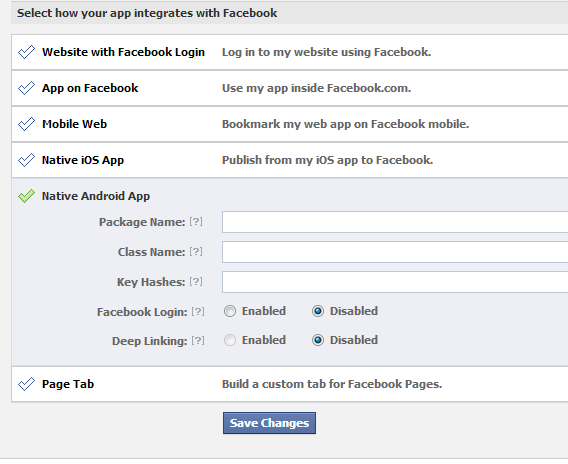The width and height of the screenshot is (568, 464).
Task: Show the Key Hashes help hint
Action: (x=196, y=282)
